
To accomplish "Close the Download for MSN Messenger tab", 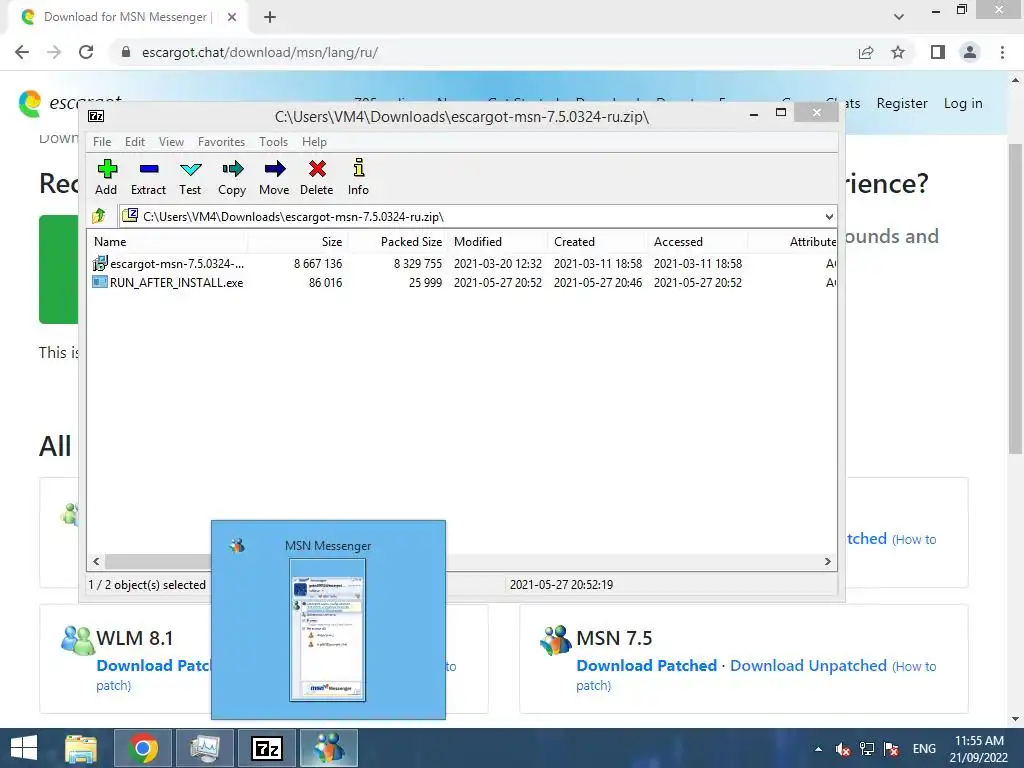I will 232,17.
